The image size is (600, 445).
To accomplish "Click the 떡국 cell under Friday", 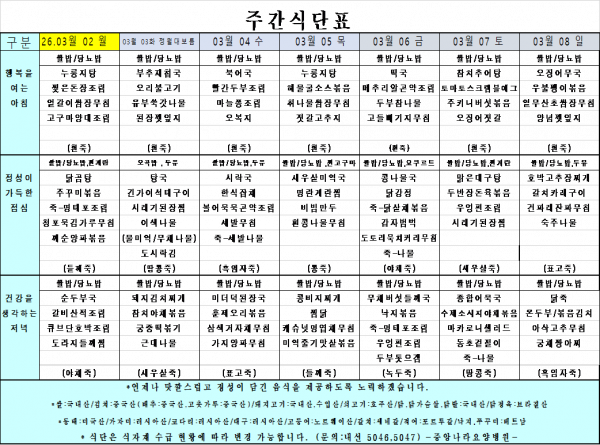I will coord(399,73).
